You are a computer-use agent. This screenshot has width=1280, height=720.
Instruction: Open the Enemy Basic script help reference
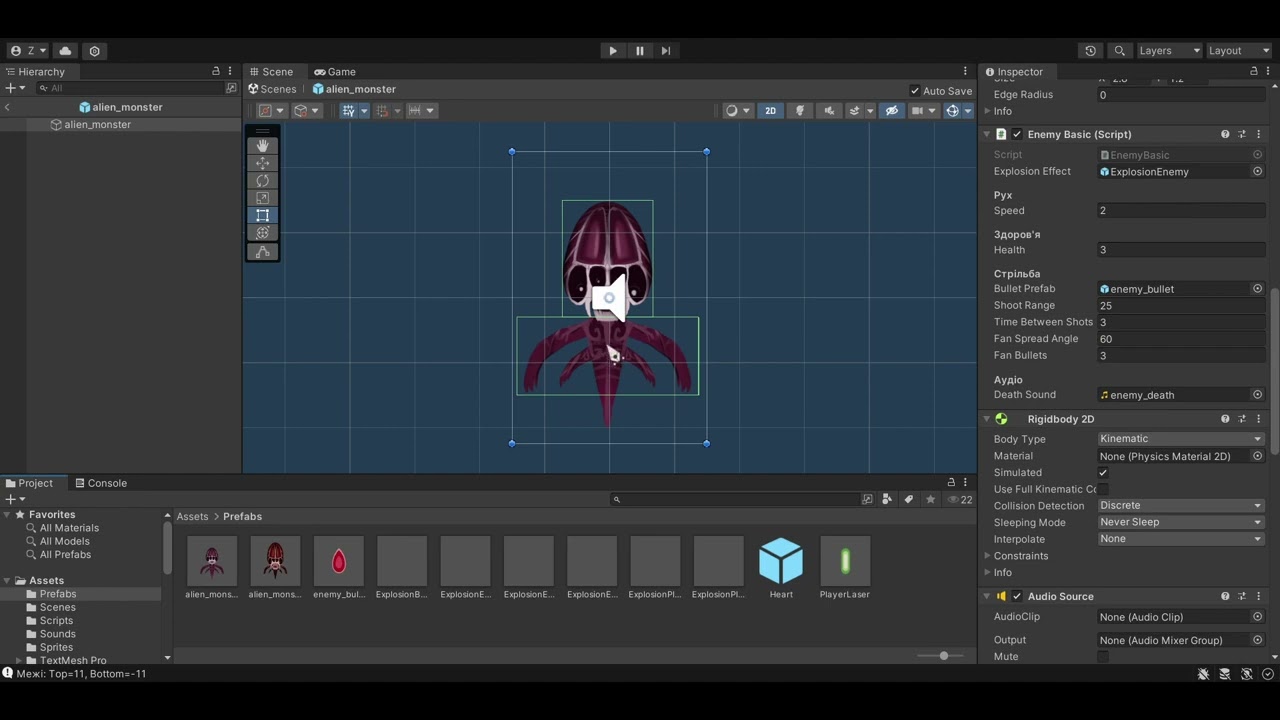[x=1225, y=134]
